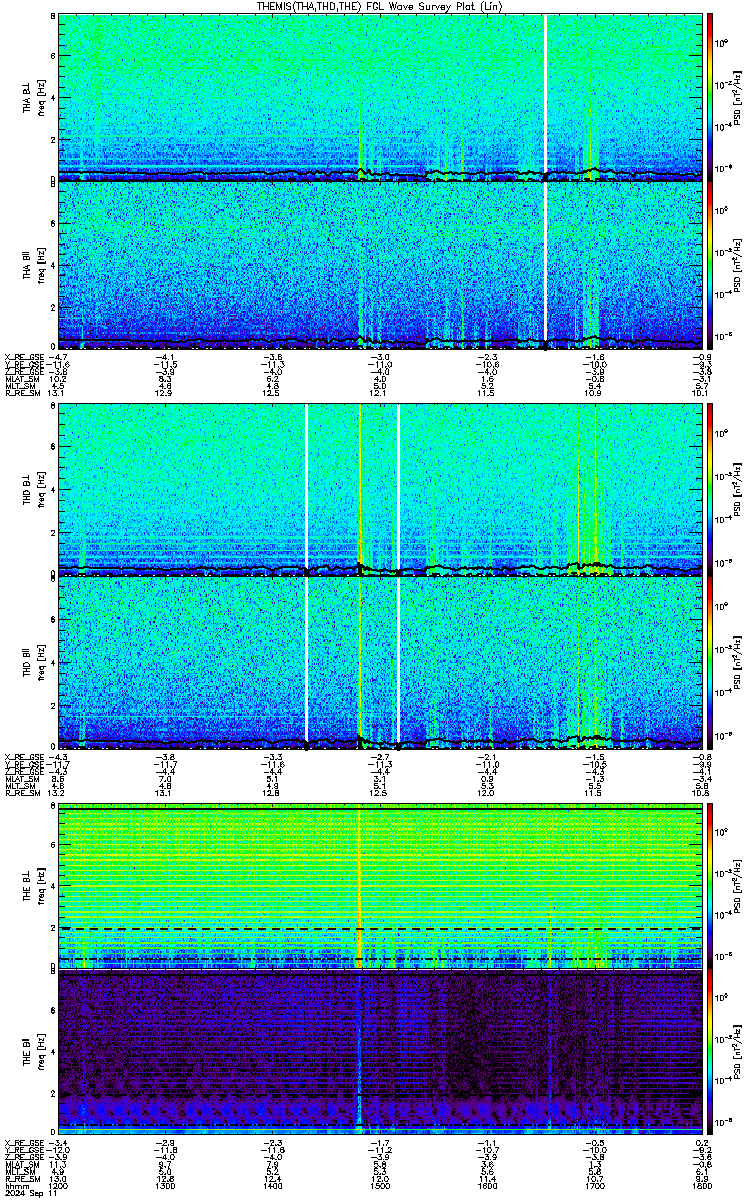
Task: Click the THA B-perpendicular panel color bar
Action: point(710,97)
